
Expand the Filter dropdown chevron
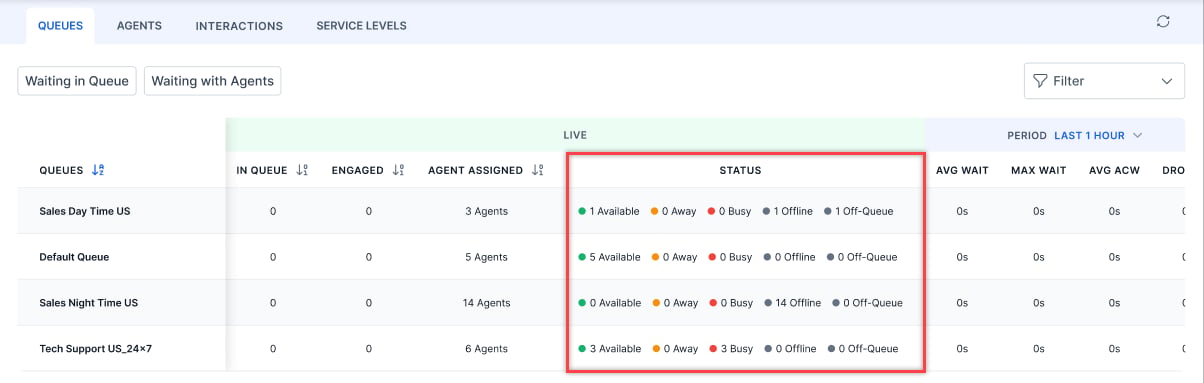pyautogui.click(x=1166, y=81)
